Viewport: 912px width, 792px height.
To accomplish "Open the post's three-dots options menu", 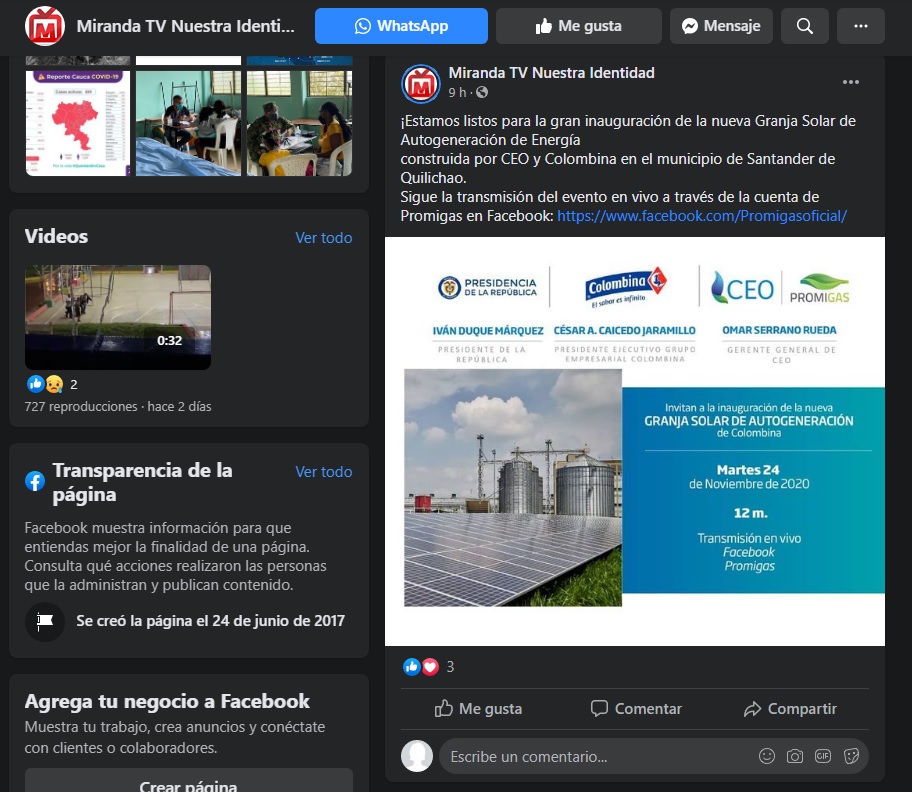I will click(851, 82).
